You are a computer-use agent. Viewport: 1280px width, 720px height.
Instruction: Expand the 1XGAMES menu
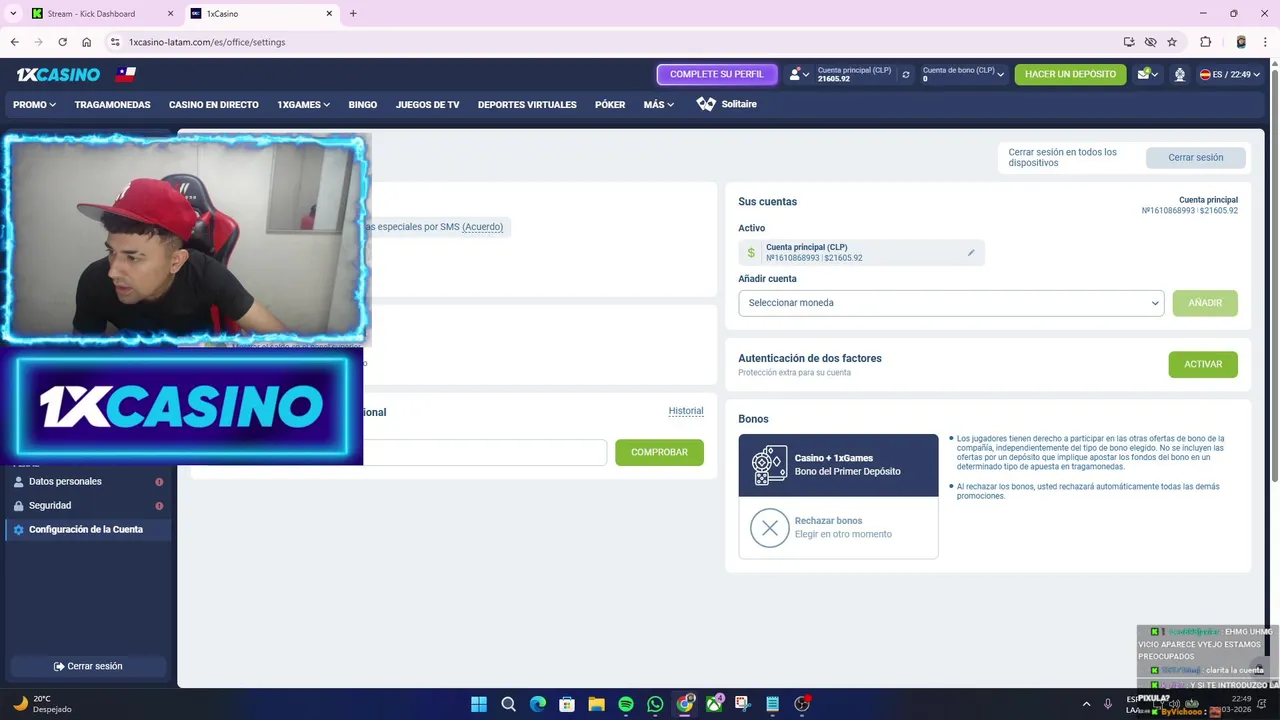(x=303, y=104)
